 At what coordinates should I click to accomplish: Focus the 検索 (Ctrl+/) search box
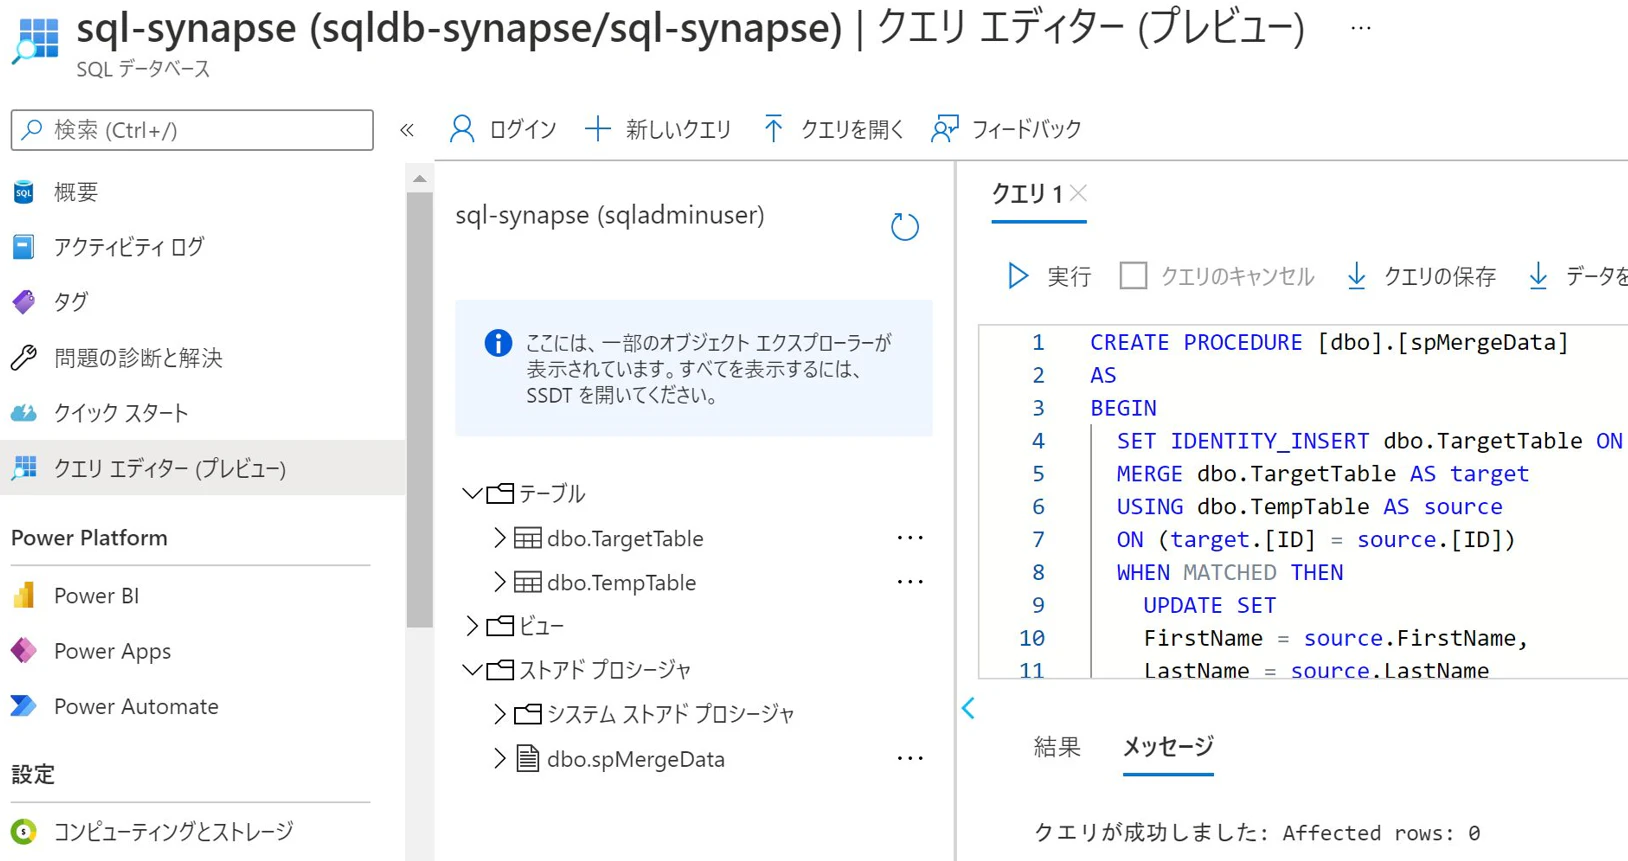tap(192, 130)
